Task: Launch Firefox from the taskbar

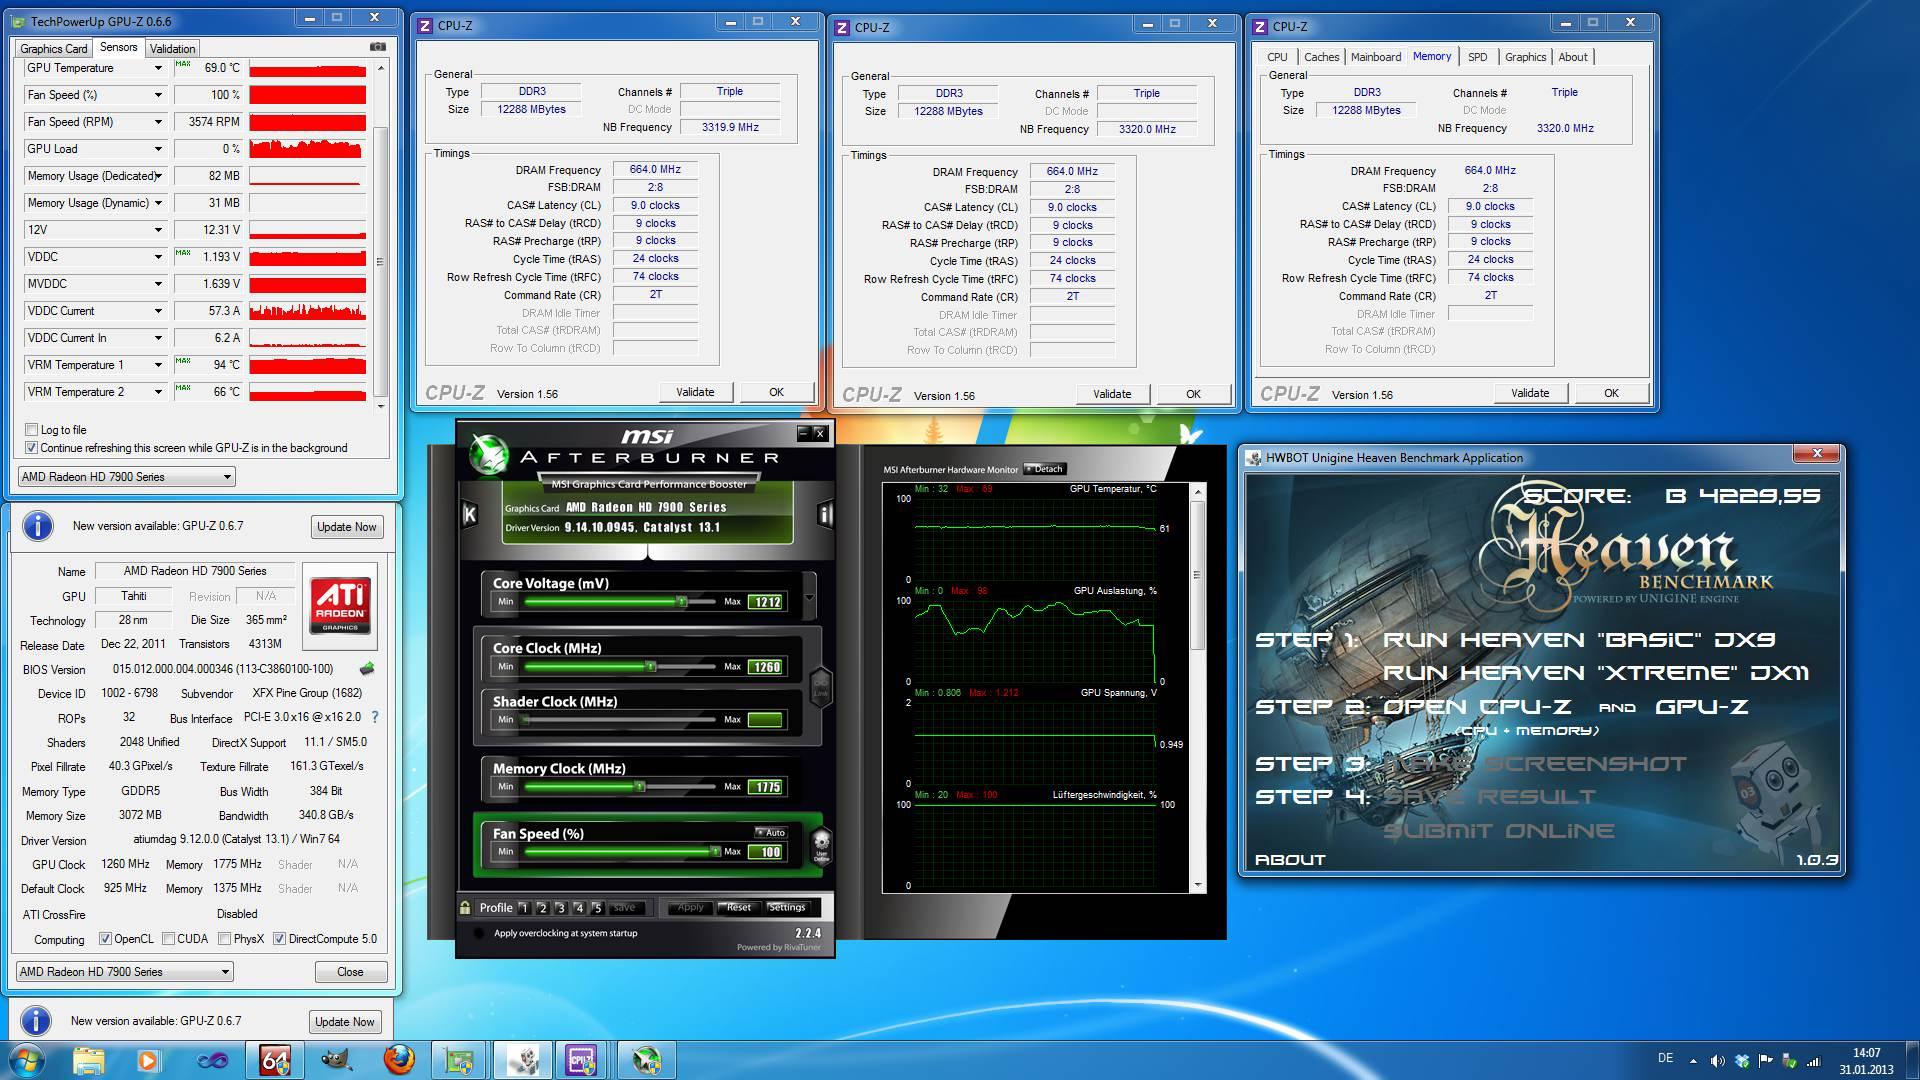Action: (x=399, y=1060)
